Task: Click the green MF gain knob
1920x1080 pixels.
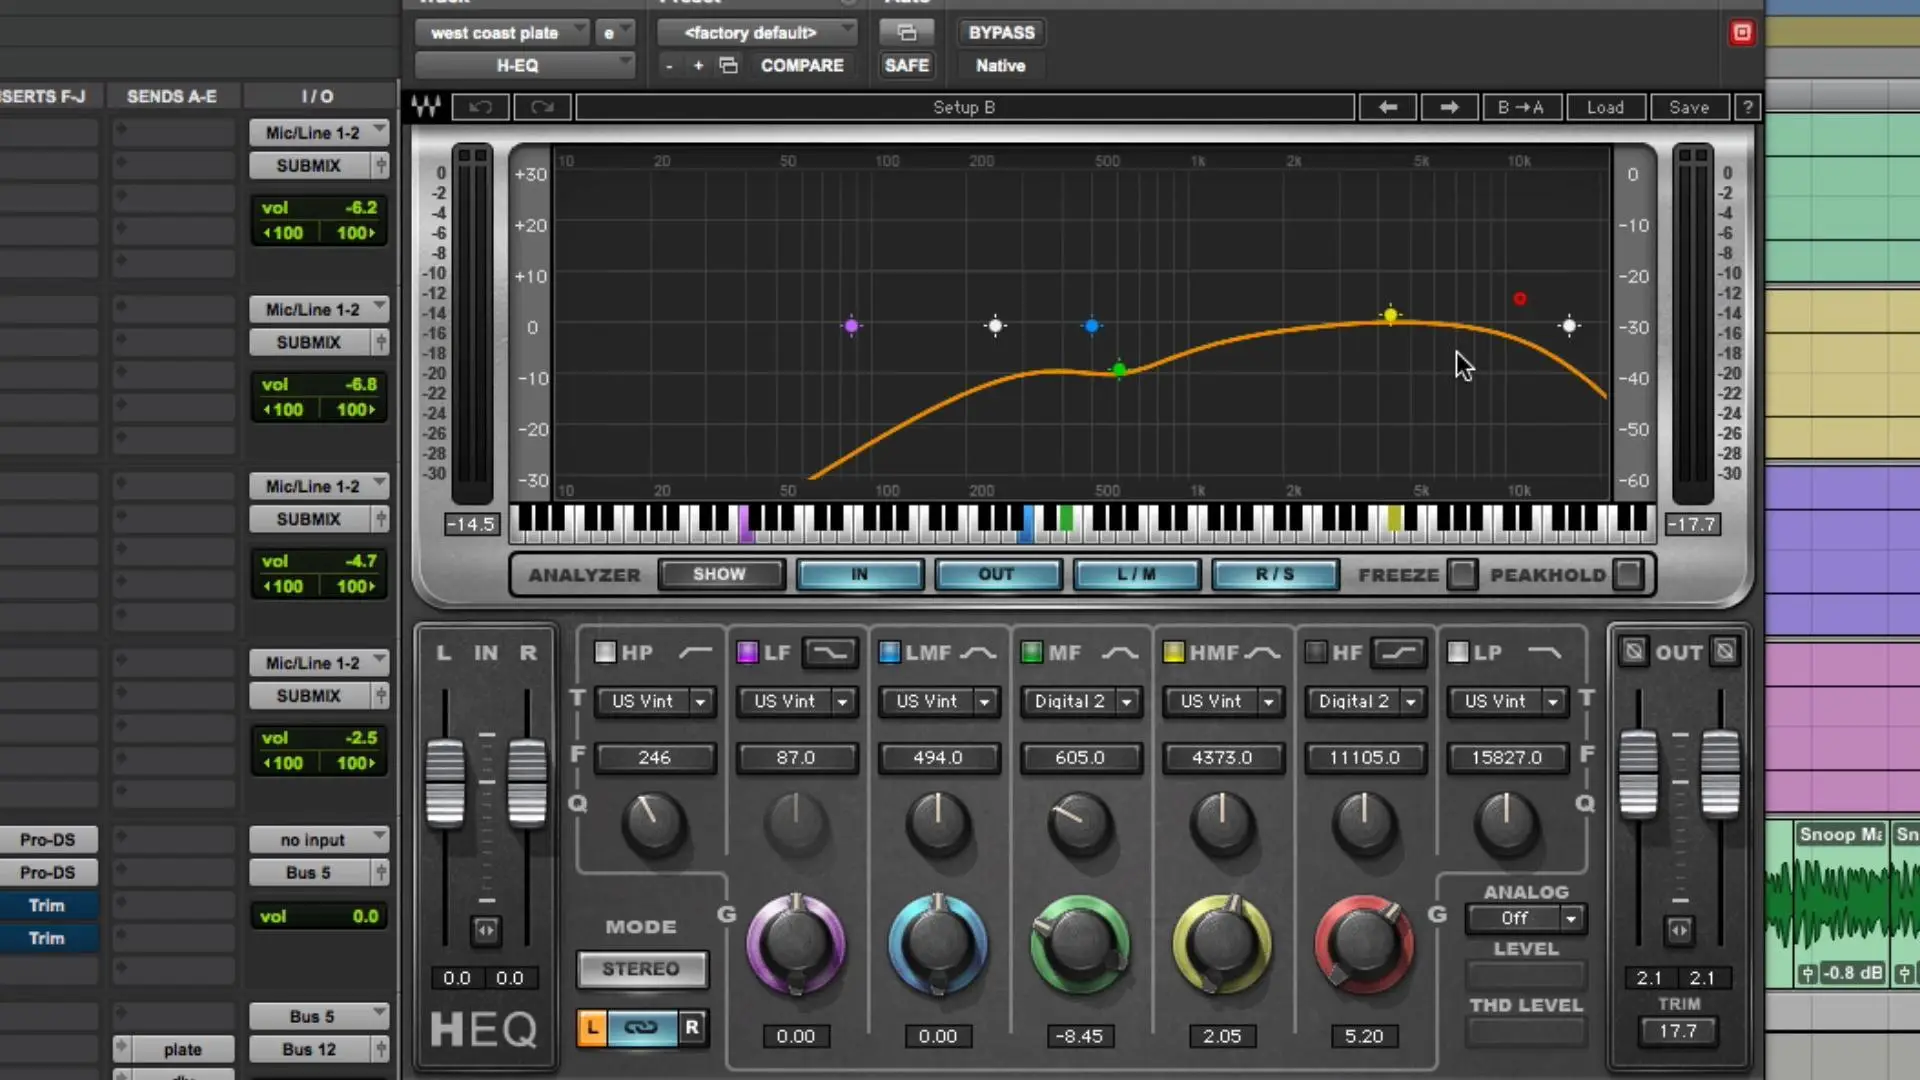Action: click(1080, 945)
